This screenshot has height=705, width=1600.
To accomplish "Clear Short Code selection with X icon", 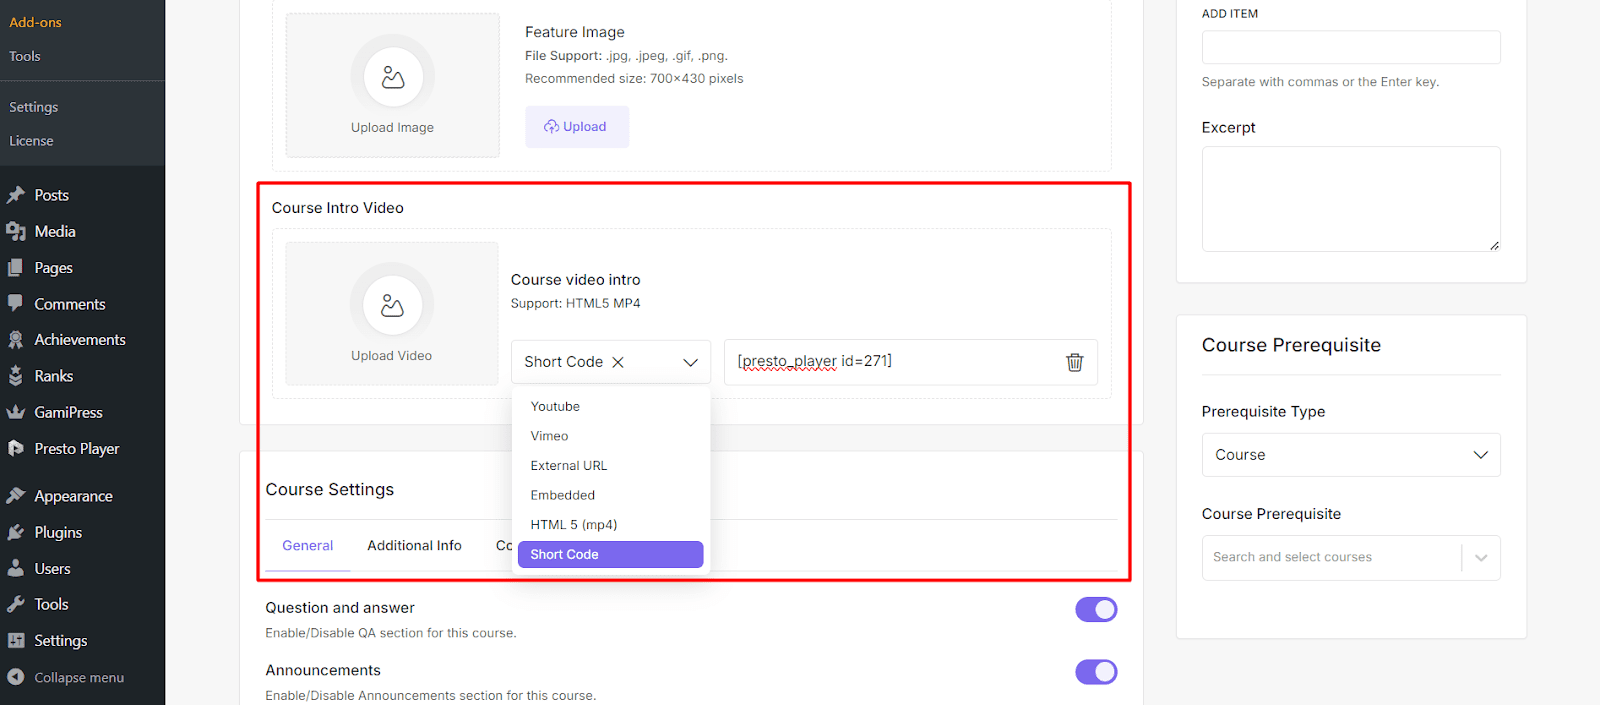I will tap(618, 362).
